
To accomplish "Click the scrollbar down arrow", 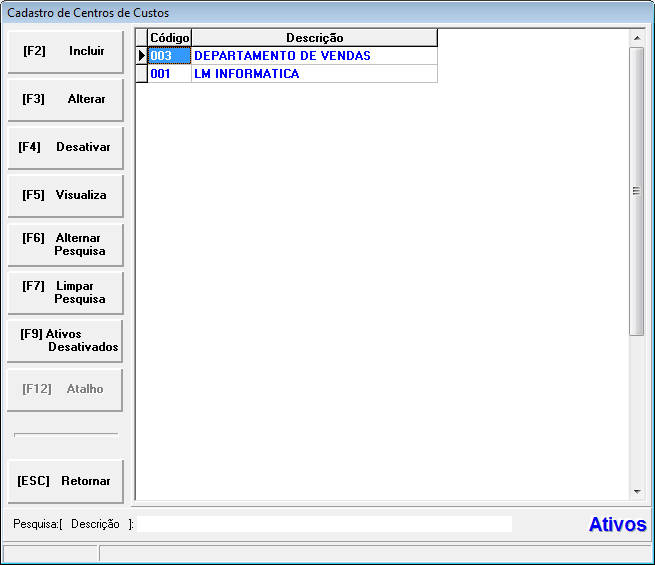I will tap(637, 492).
